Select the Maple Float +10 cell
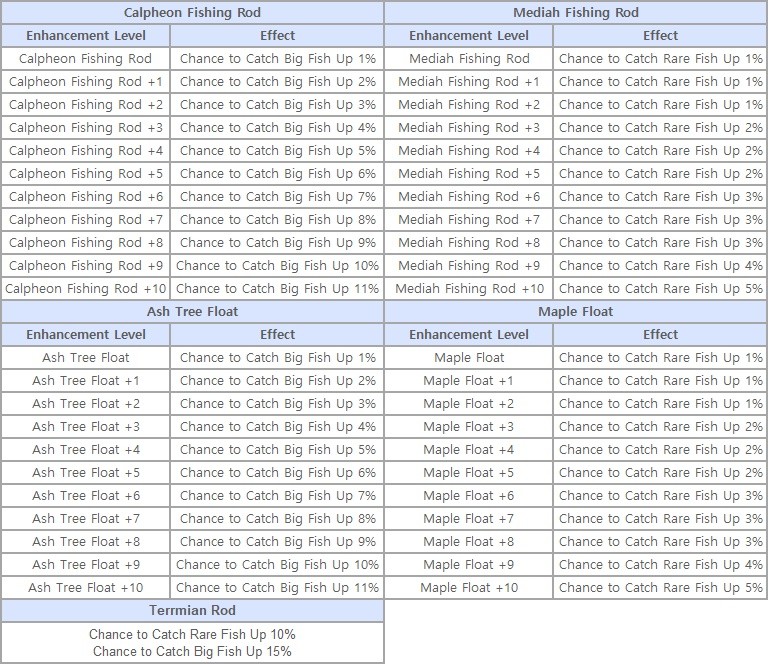 click(469, 588)
